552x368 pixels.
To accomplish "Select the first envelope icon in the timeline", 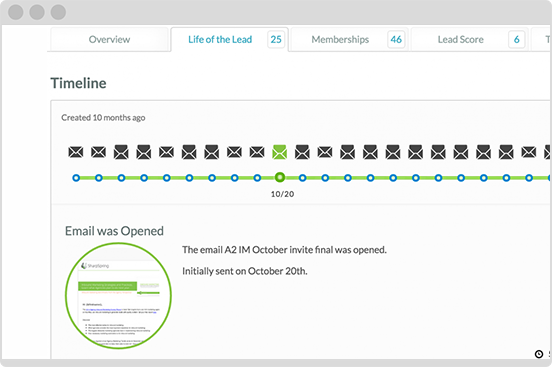I will pos(76,152).
